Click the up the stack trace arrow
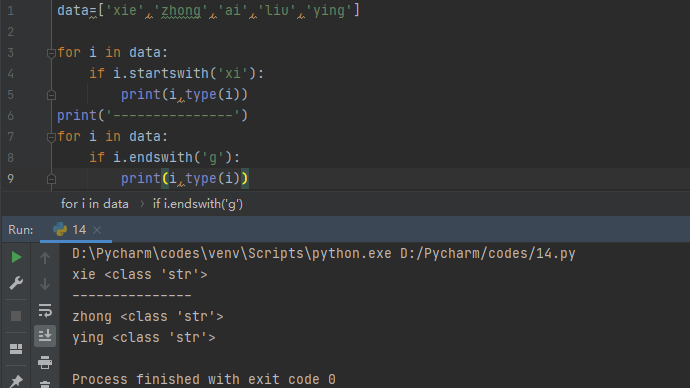 45,258
